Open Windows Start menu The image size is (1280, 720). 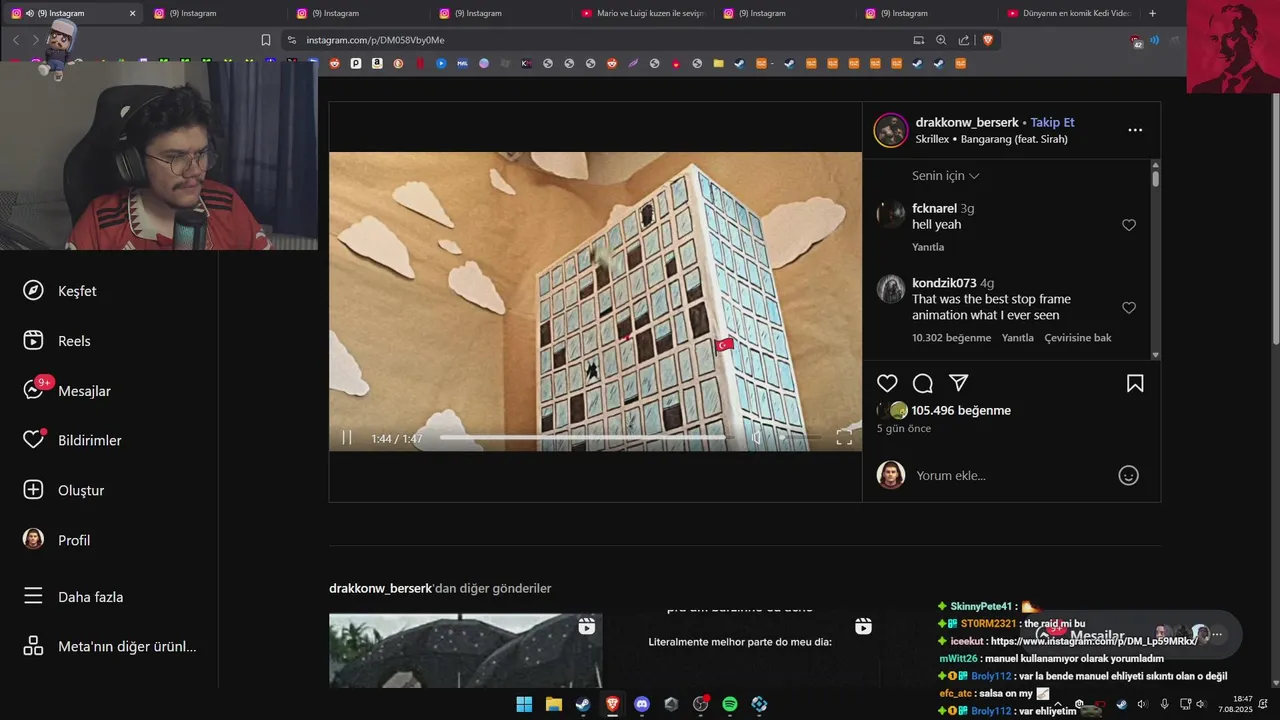click(524, 704)
